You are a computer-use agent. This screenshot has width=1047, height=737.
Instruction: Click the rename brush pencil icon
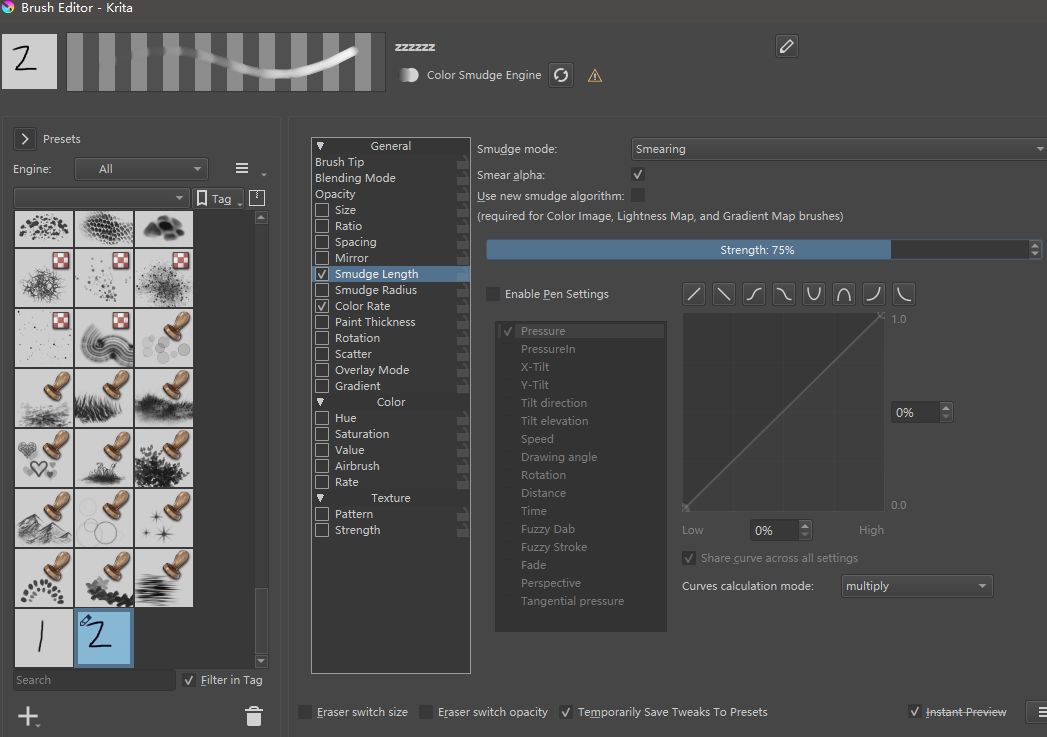[x=787, y=46]
